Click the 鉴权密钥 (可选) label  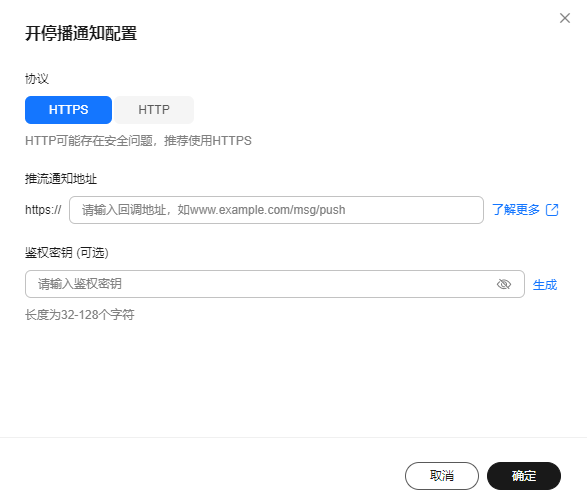click(x=67, y=253)
